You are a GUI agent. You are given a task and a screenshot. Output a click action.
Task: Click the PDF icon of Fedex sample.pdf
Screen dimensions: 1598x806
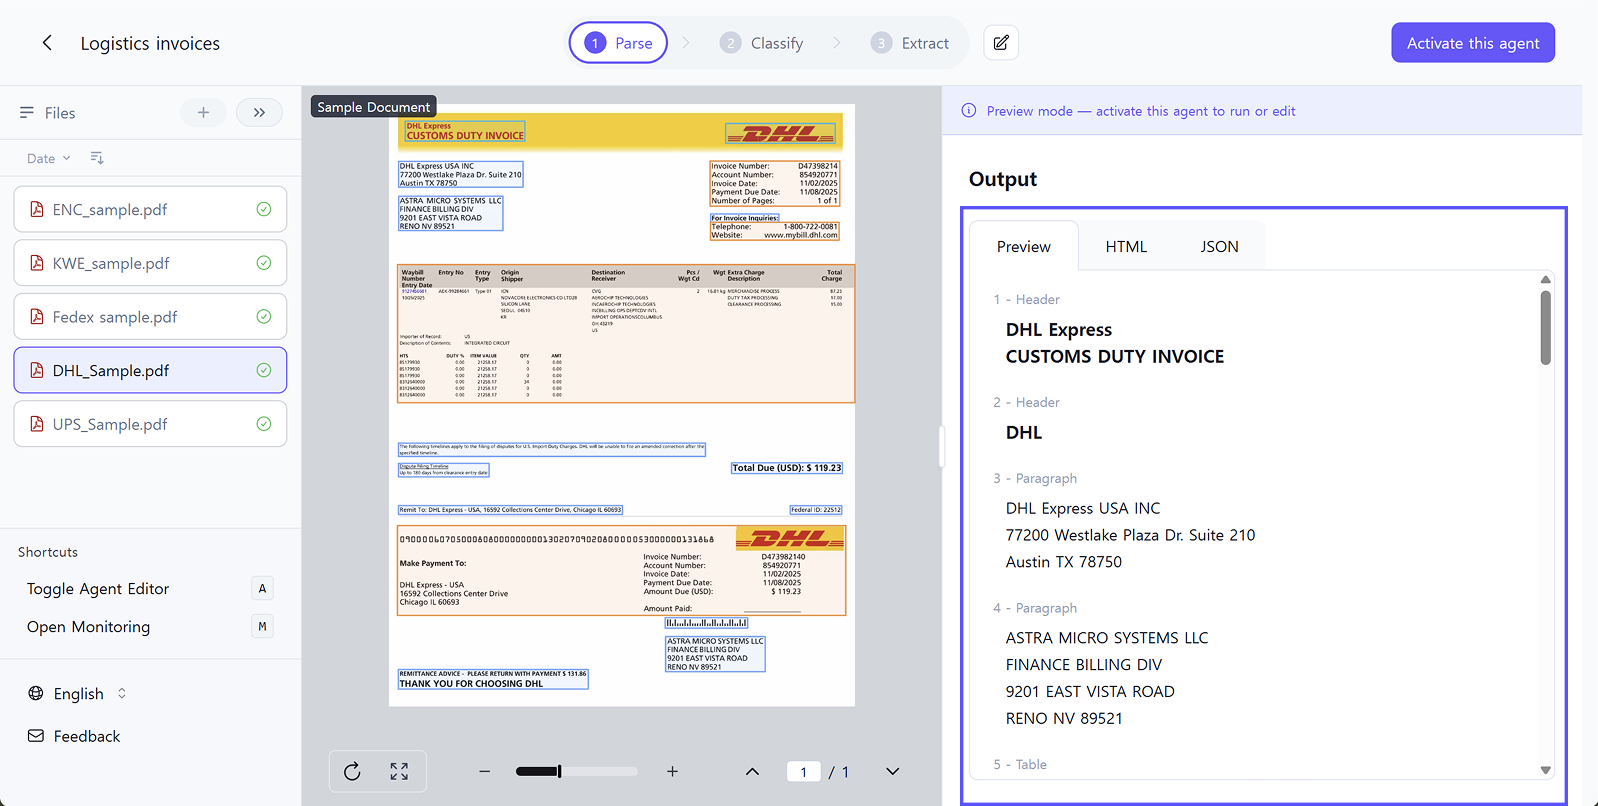click(x=37, y=317)
